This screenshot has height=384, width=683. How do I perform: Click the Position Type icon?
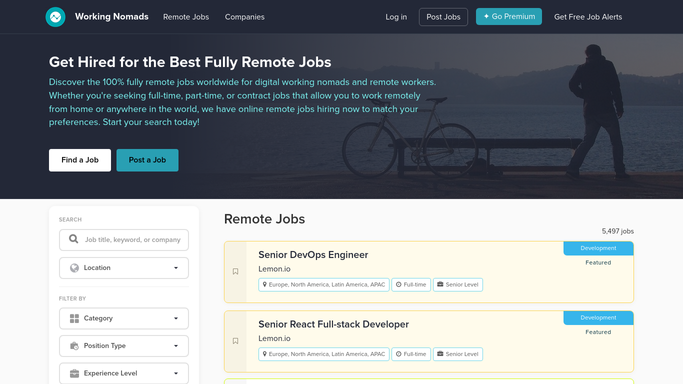tap(74, 346)
